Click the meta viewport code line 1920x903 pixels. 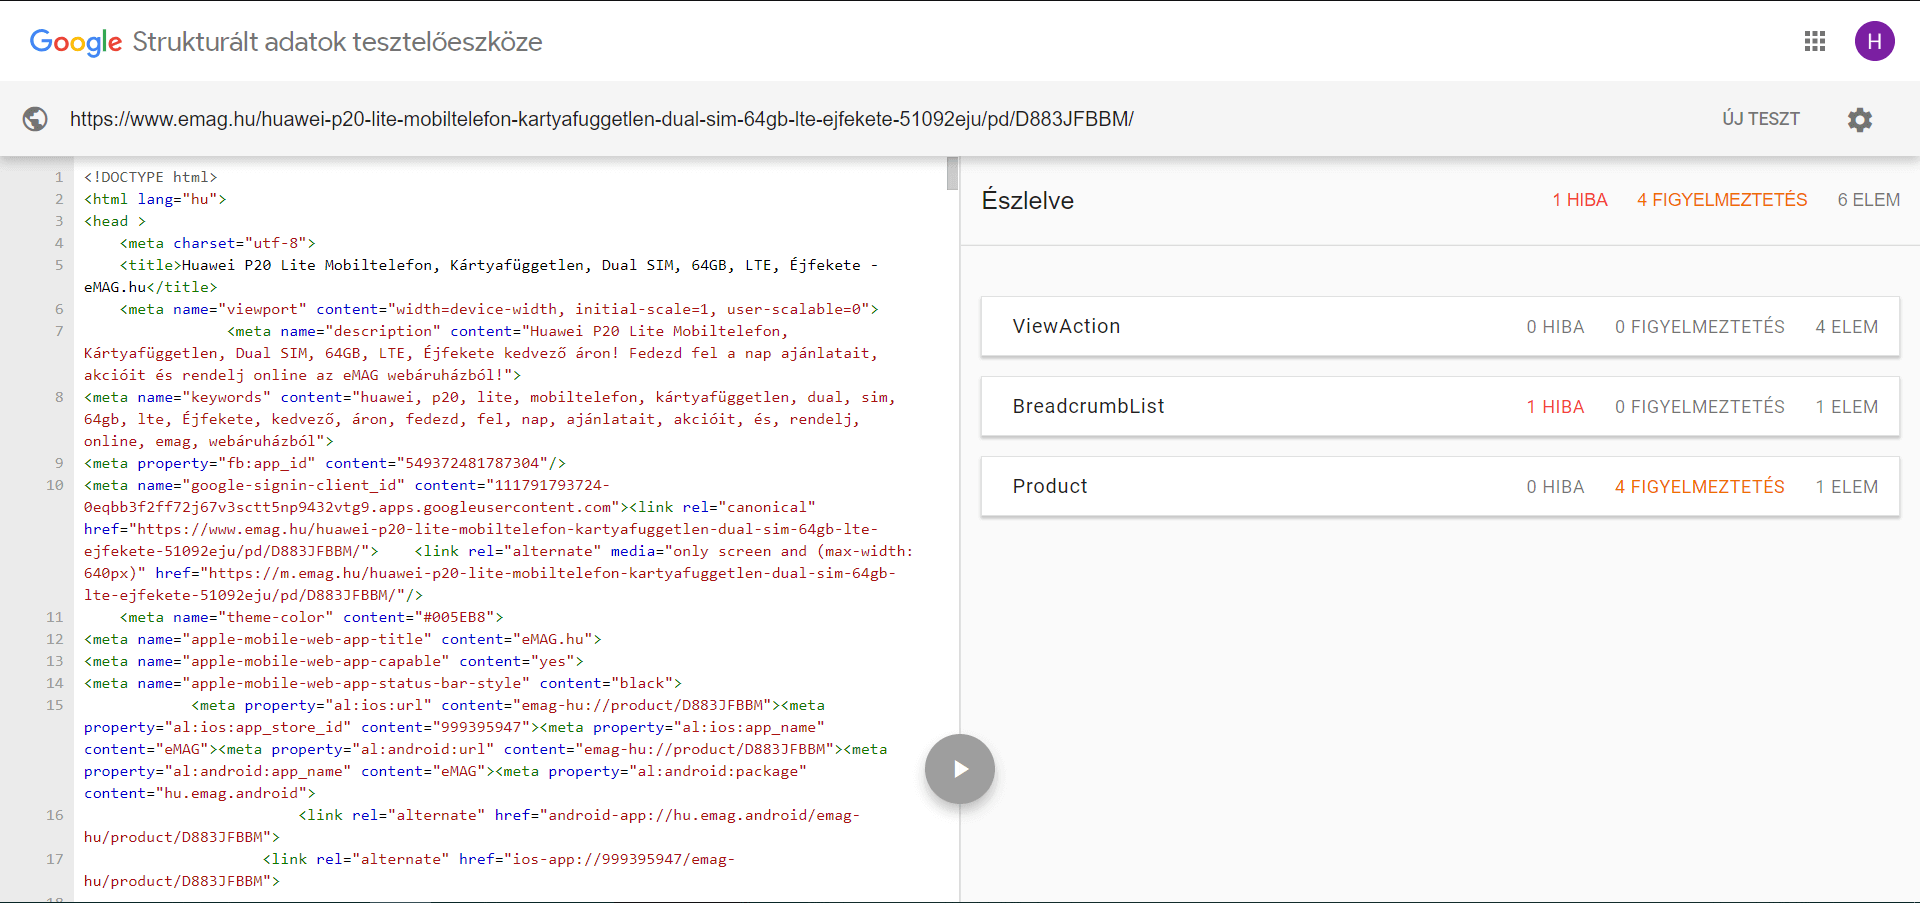coord(499,309)
